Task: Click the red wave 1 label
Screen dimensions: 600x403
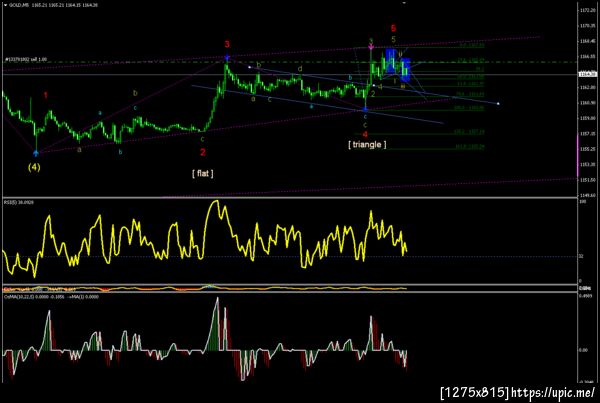Action: click(46, 95)
